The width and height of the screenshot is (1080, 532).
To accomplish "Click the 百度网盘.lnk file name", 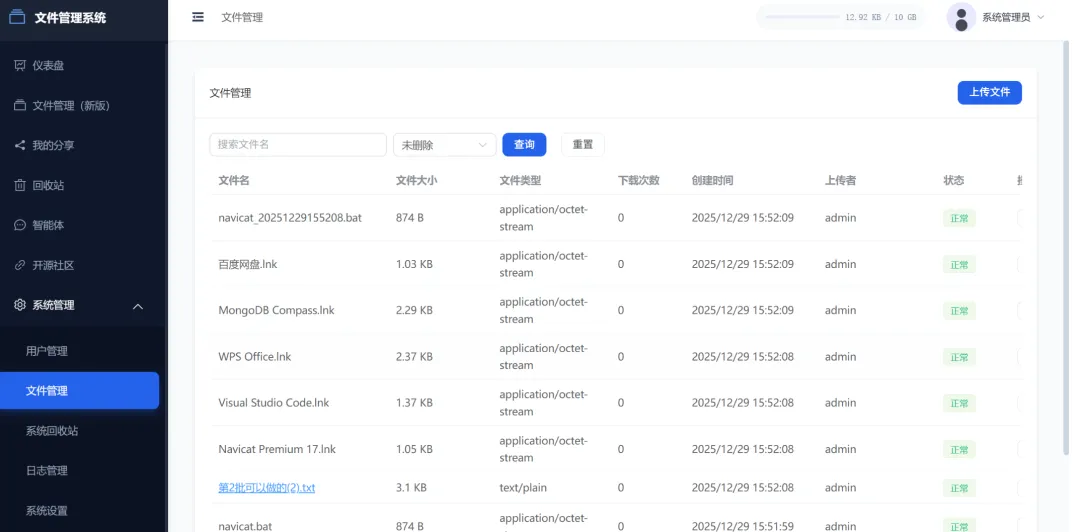I will point(248,264).
